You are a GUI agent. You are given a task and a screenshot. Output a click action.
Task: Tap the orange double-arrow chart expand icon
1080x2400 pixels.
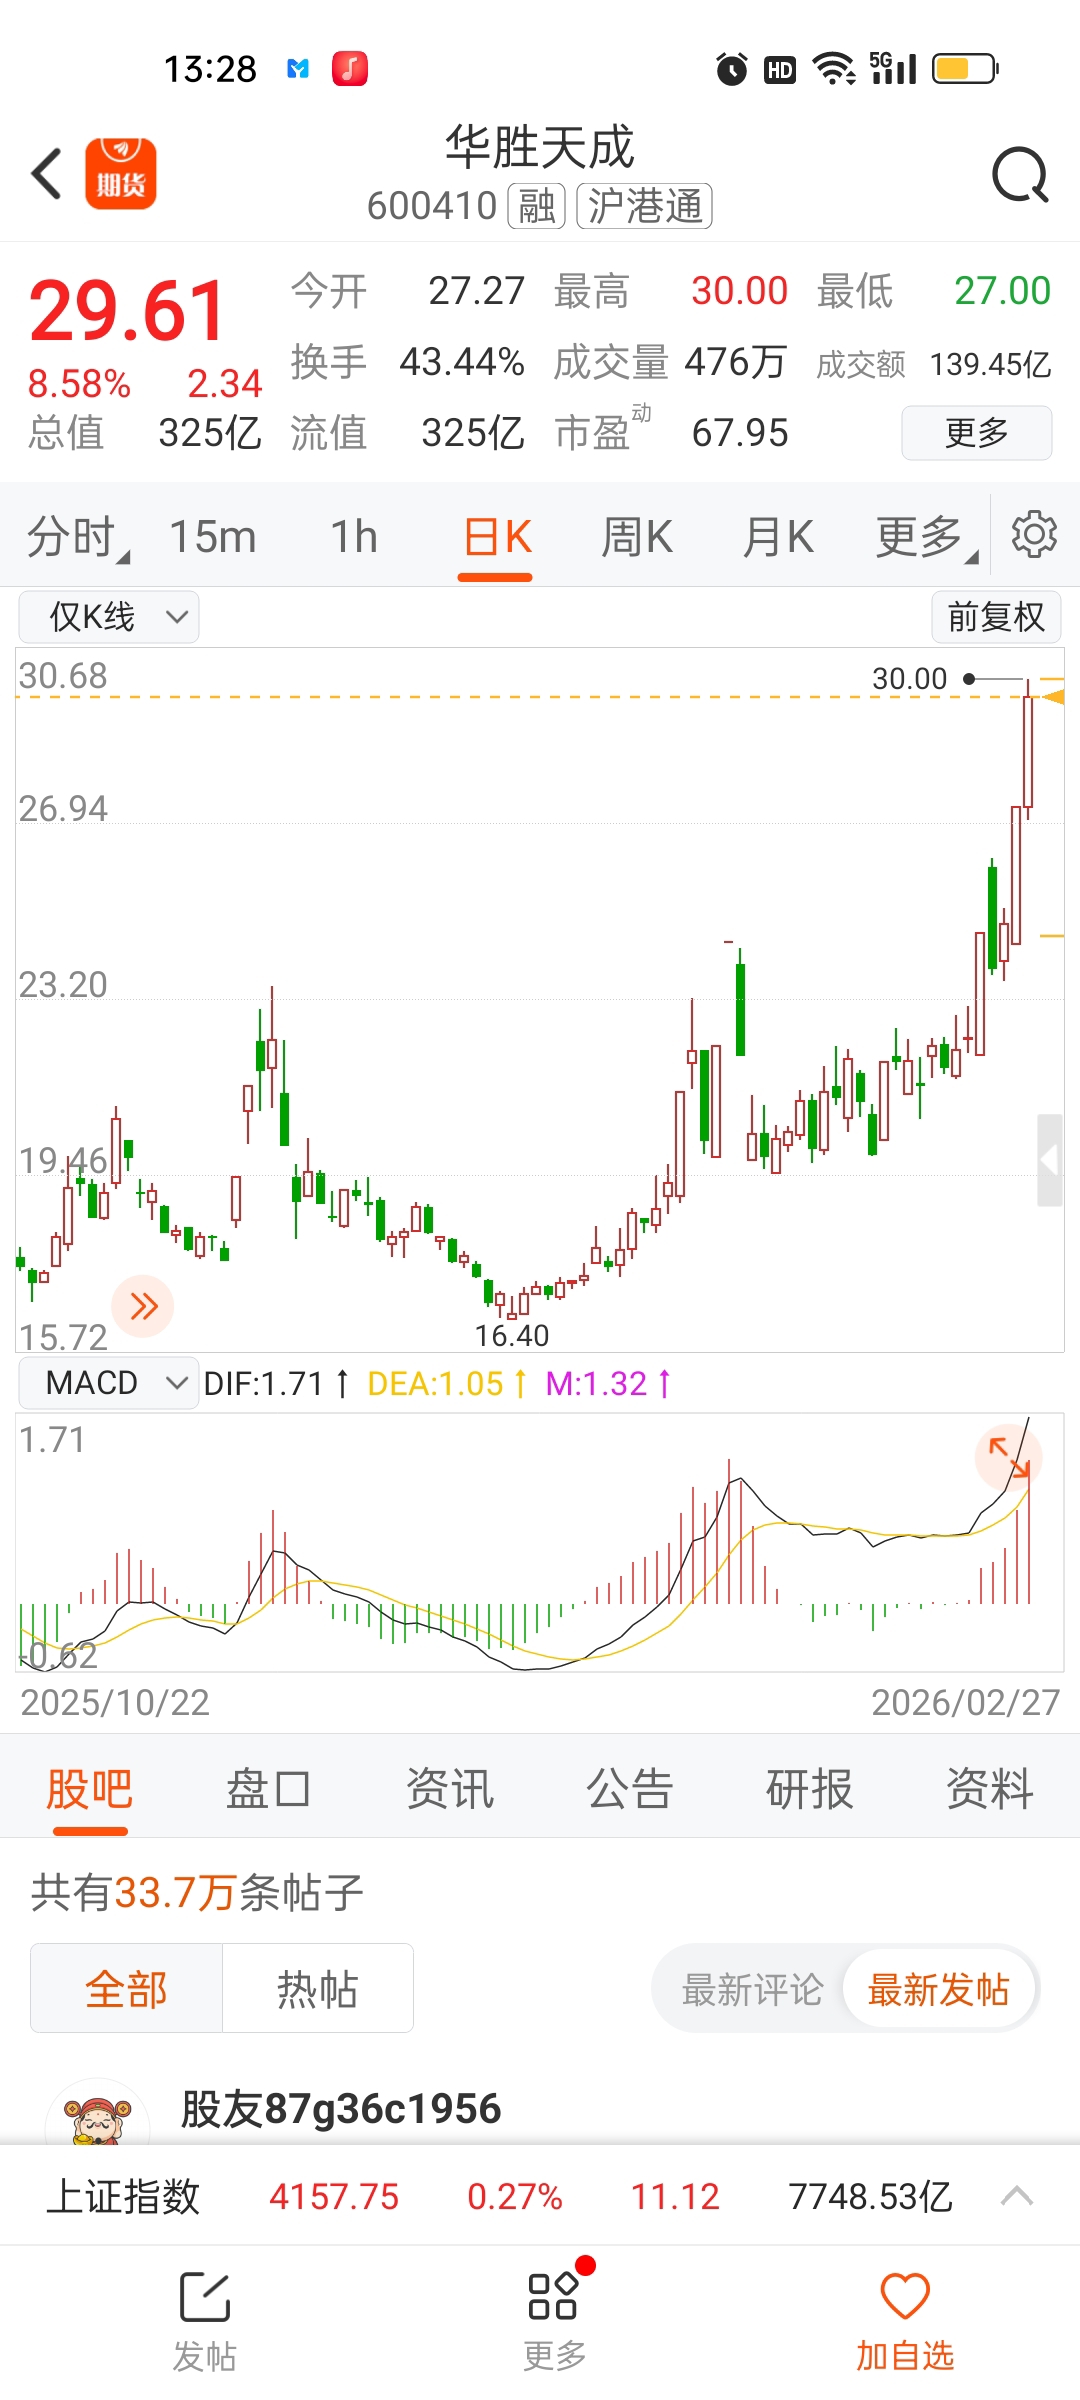pyautogui.click(x=143, y=1306)
